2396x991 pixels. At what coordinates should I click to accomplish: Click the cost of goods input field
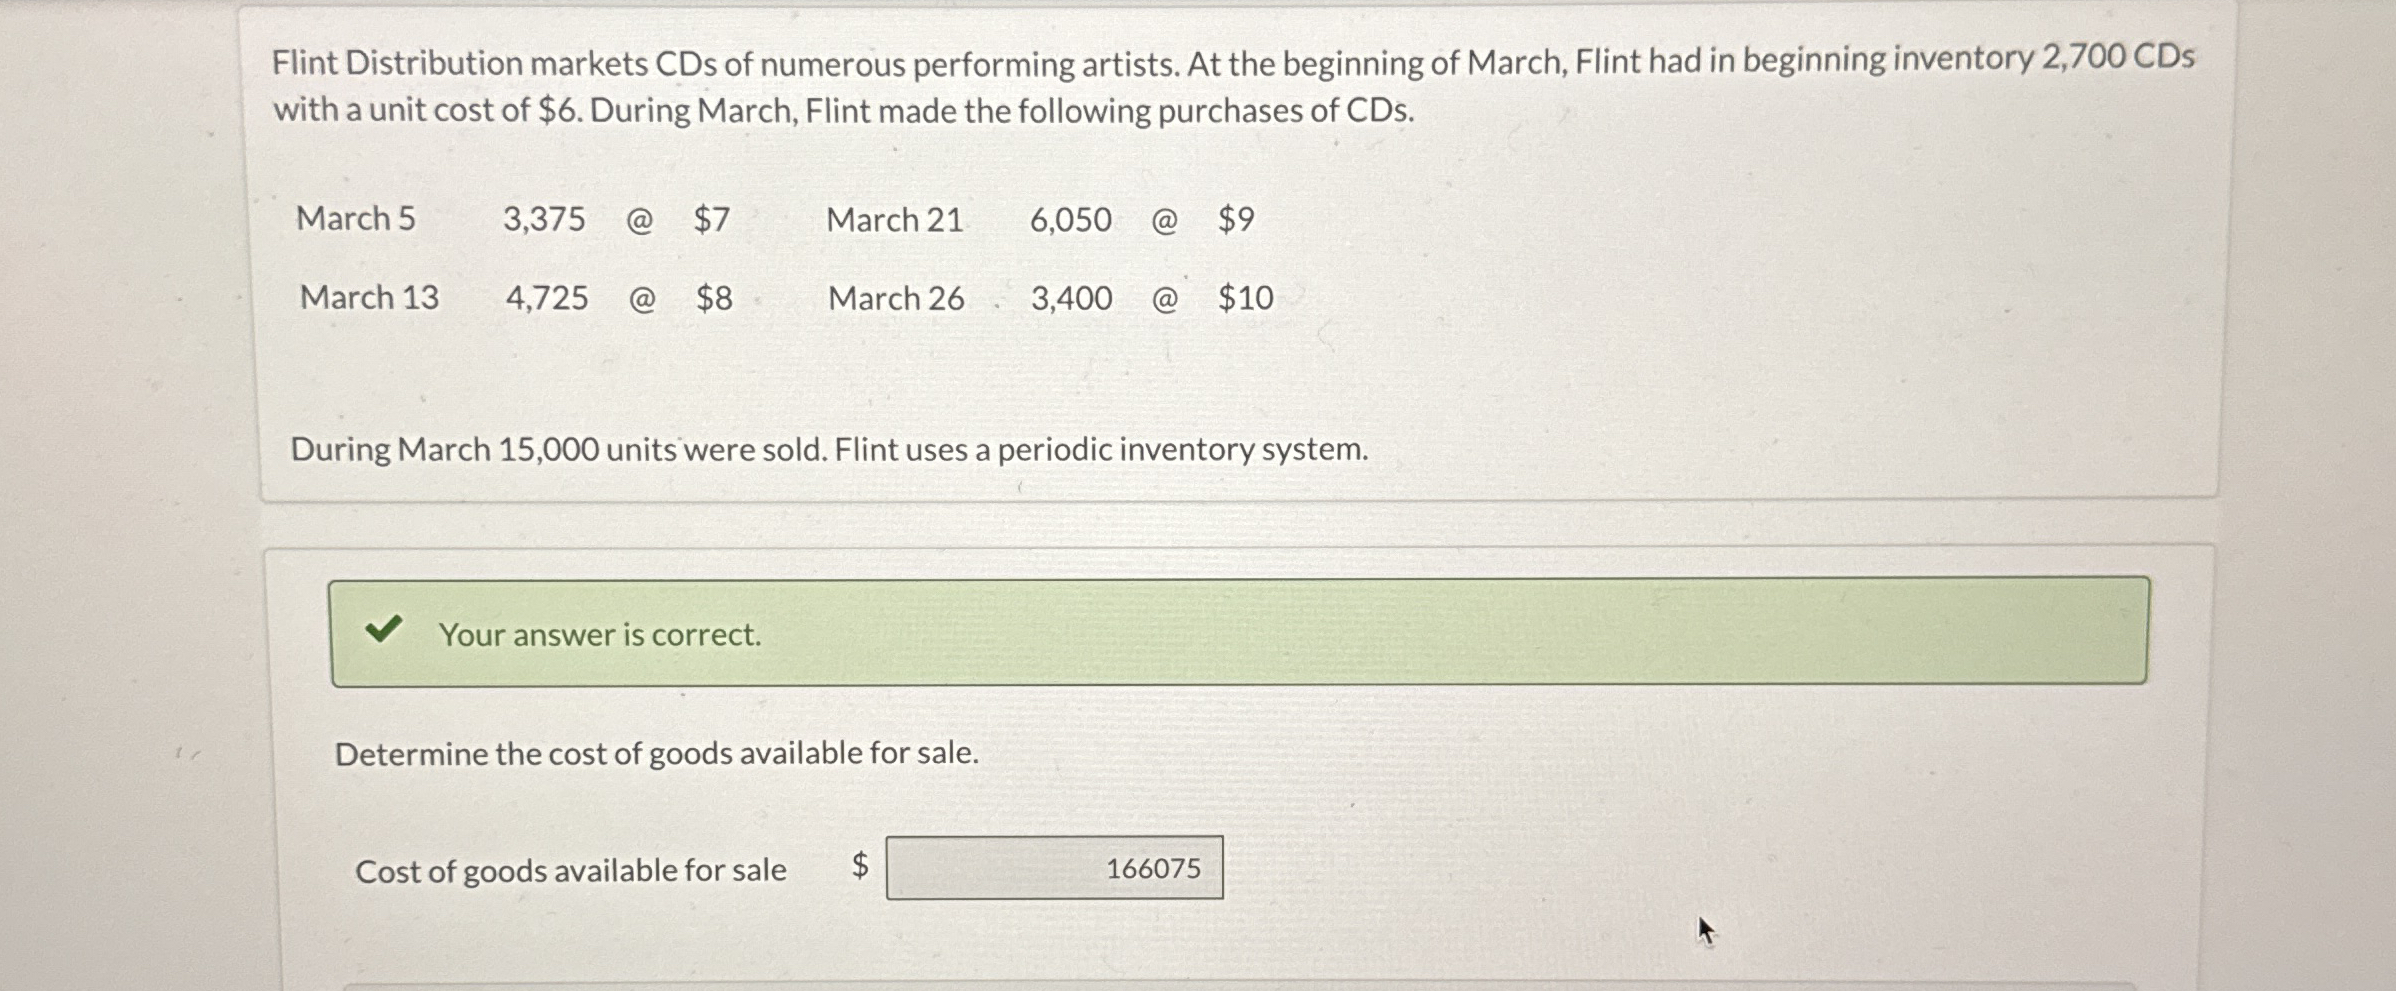[1054, 868]
